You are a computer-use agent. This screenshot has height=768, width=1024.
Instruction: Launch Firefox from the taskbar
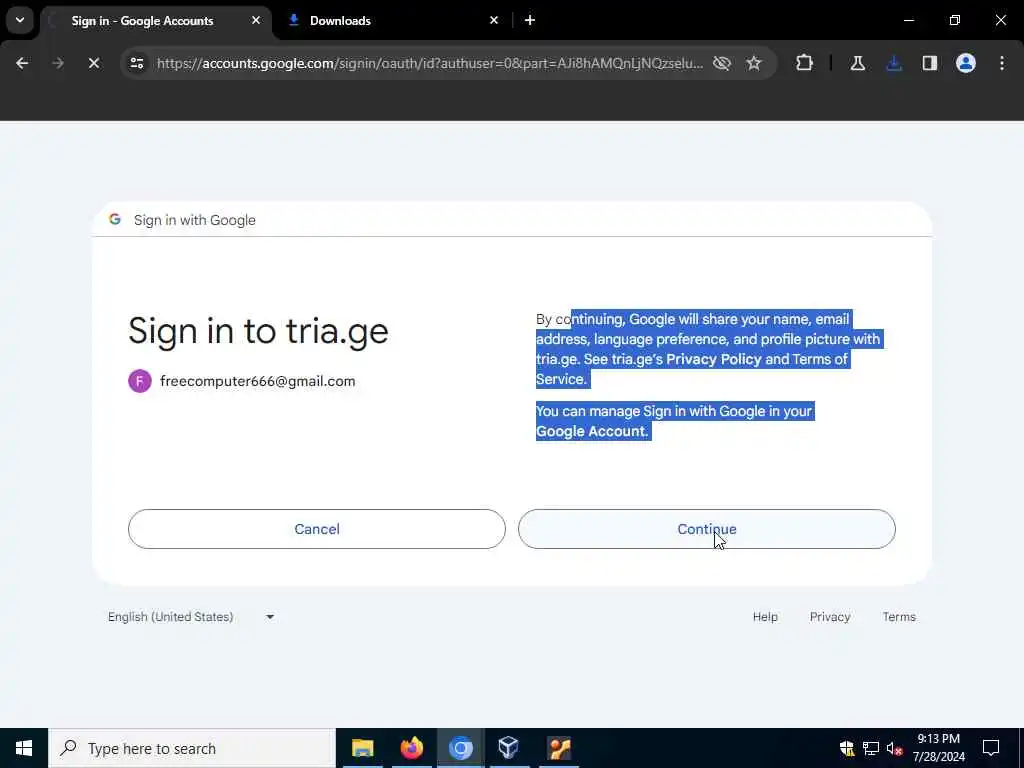pos(411,748)
